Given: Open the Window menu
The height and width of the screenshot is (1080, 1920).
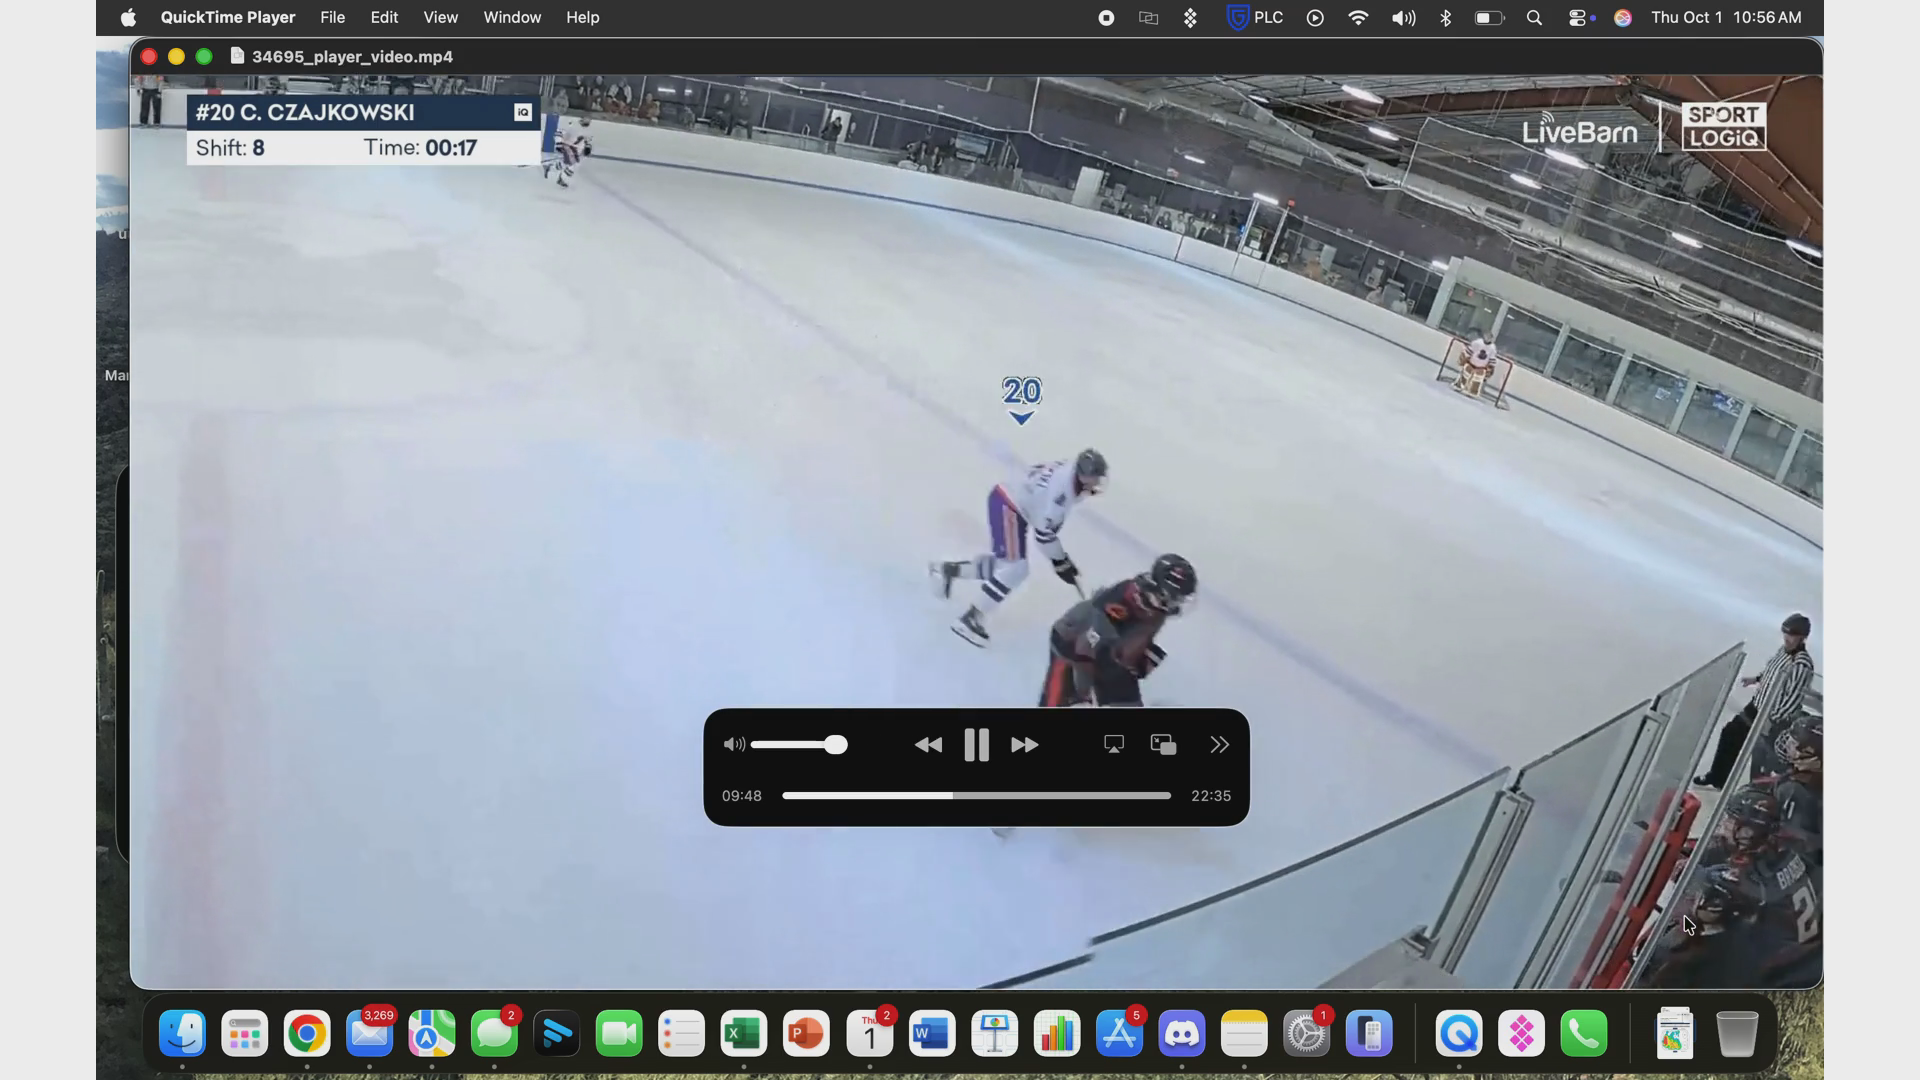Looking at the screenshot, I should click(512, 17).
